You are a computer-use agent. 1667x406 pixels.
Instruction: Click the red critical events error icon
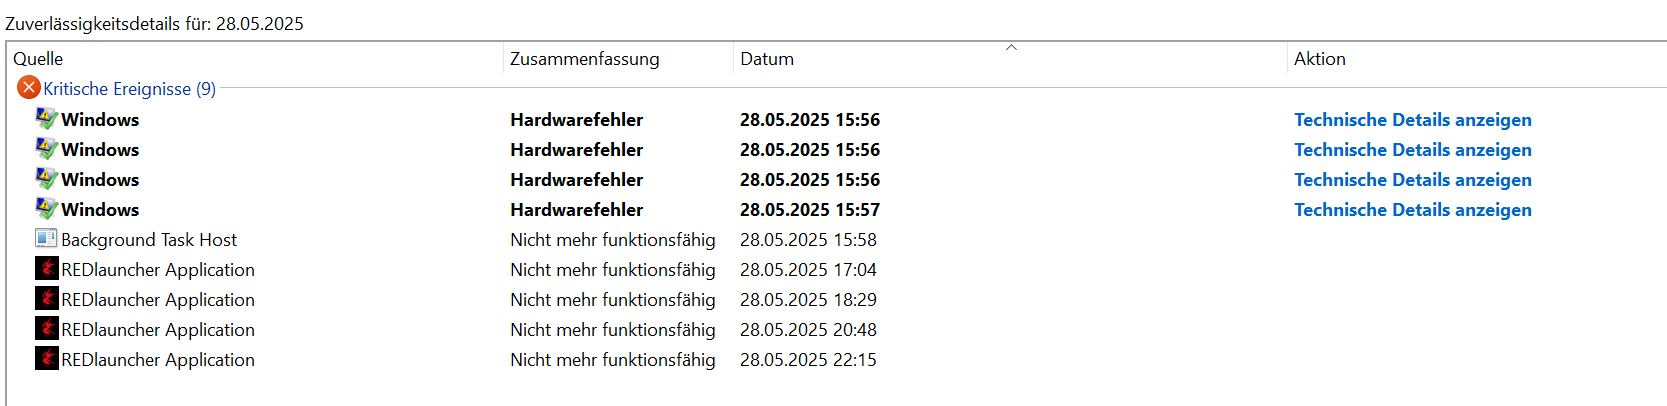[x=29, y=88]
